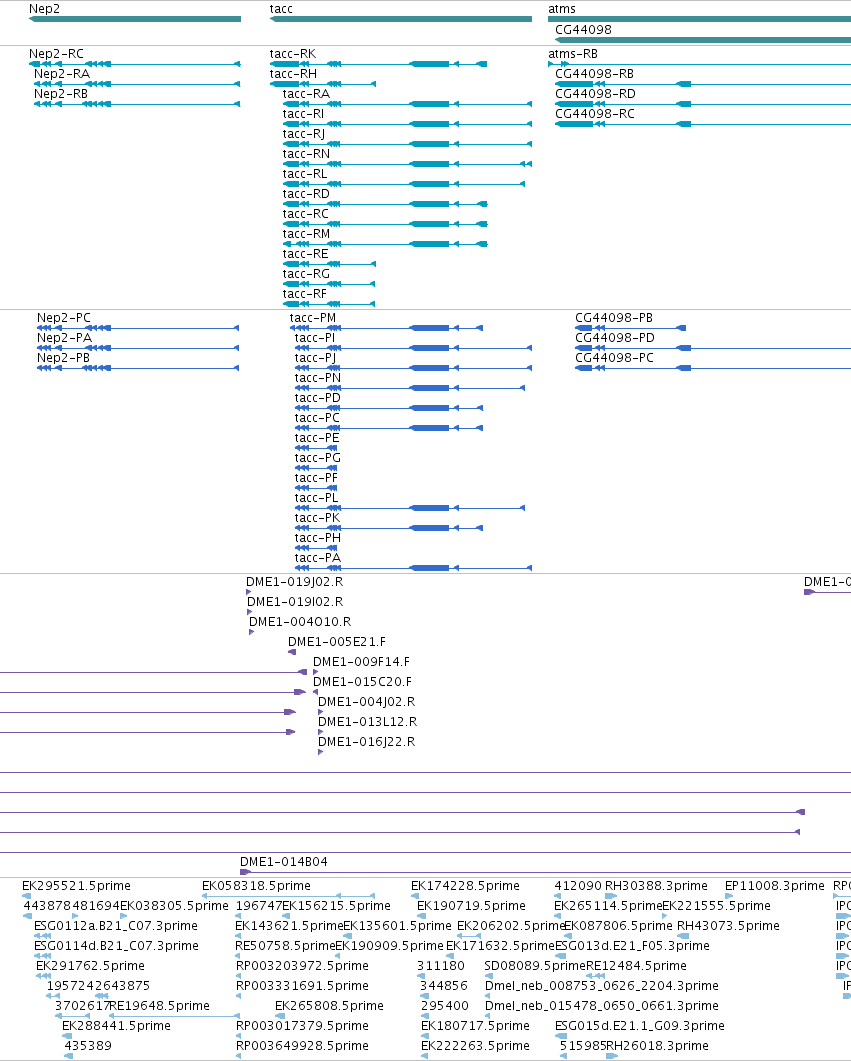Click BAC end DME1-015C20.F
This screenshot has width=851, height=1061.
(362, 681)
